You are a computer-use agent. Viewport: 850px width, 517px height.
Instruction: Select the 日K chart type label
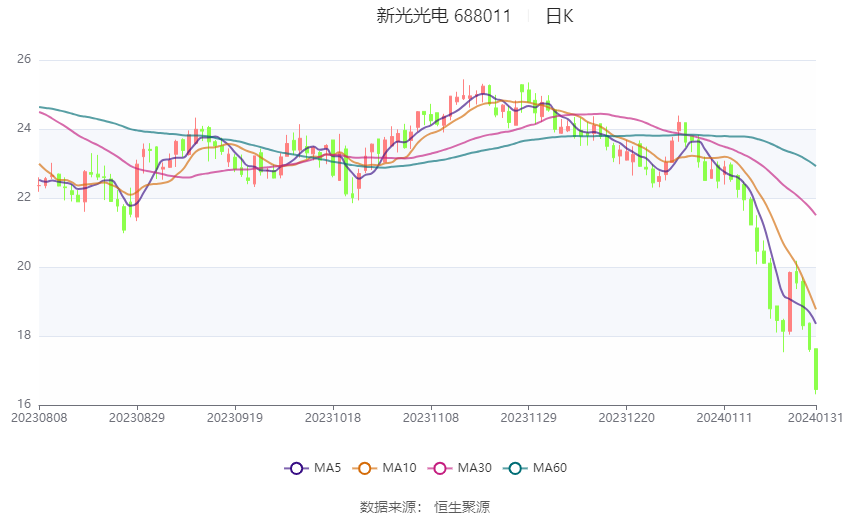coord(559,16)
